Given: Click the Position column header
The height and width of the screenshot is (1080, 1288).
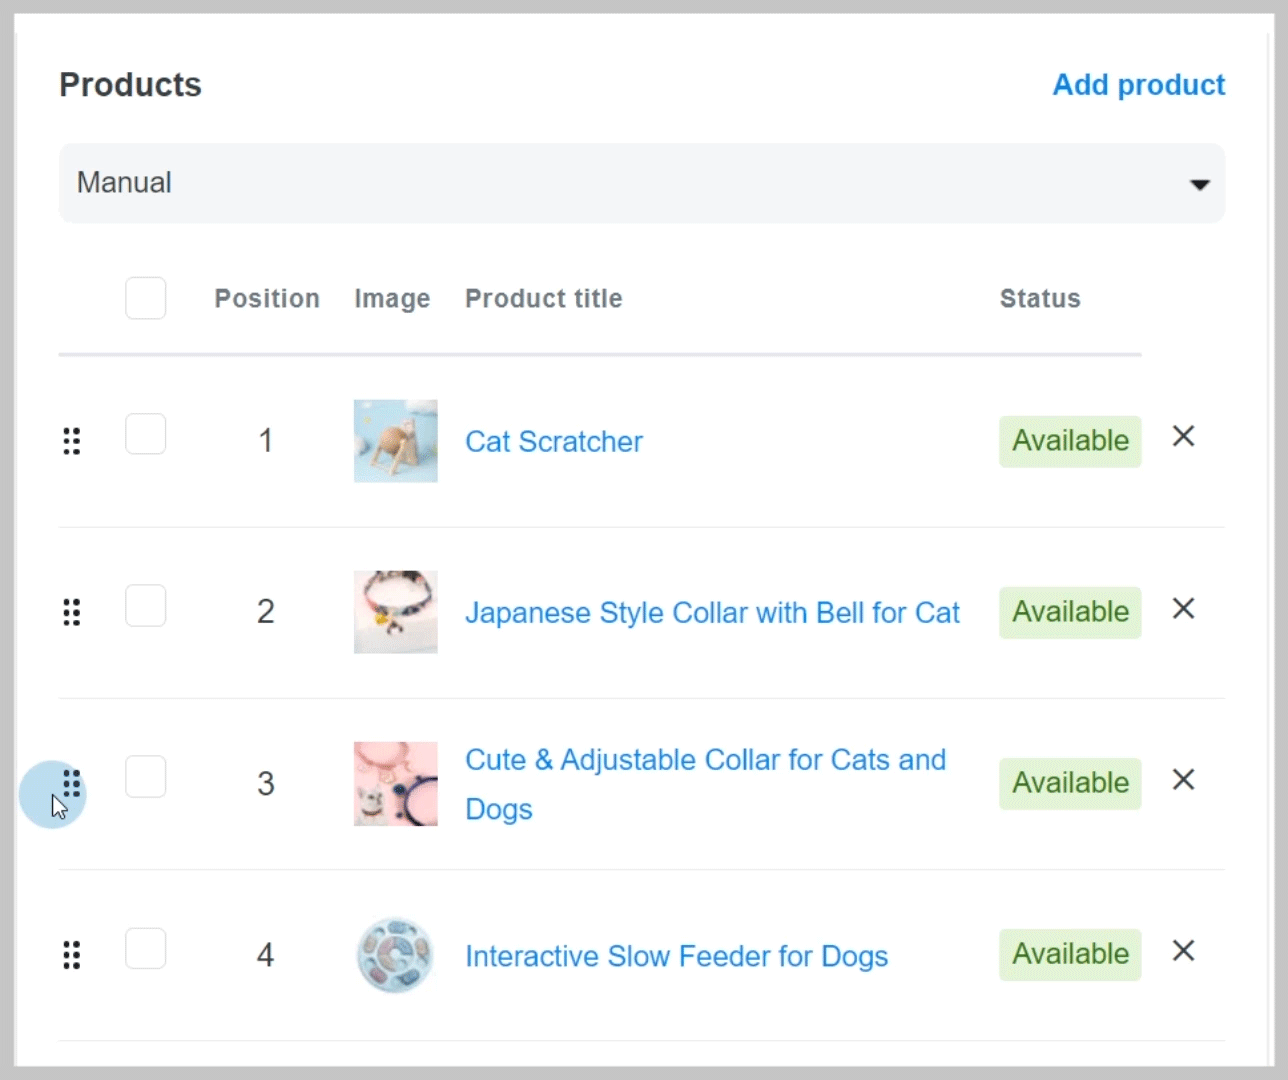Looking at the screenshot, I should tap(267, 299).
